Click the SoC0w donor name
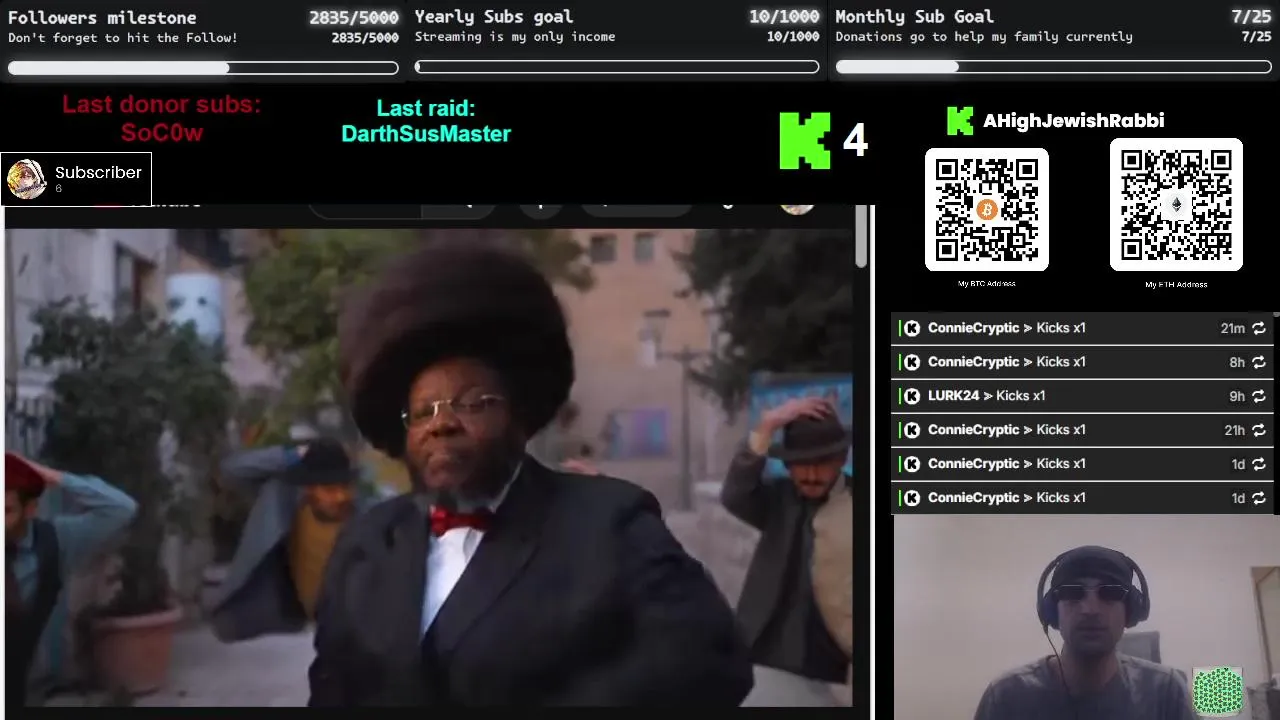This screenshot has width=1280, height=720. point(162,133)
